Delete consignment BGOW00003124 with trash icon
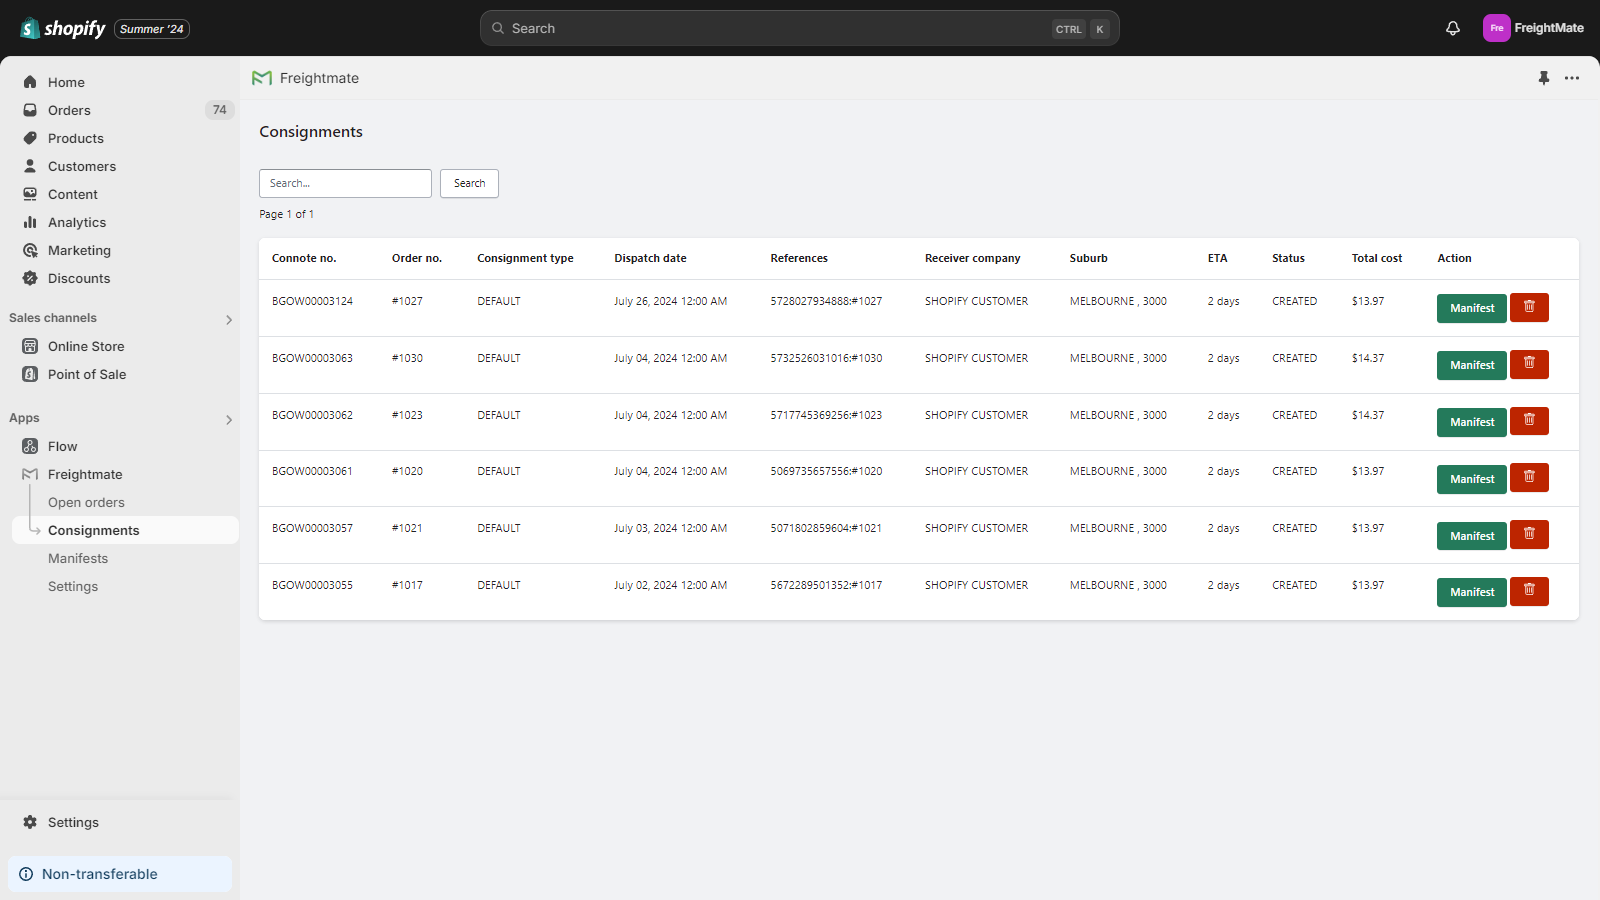Screen dimensions: 1600x900 tap(1529, 308)
